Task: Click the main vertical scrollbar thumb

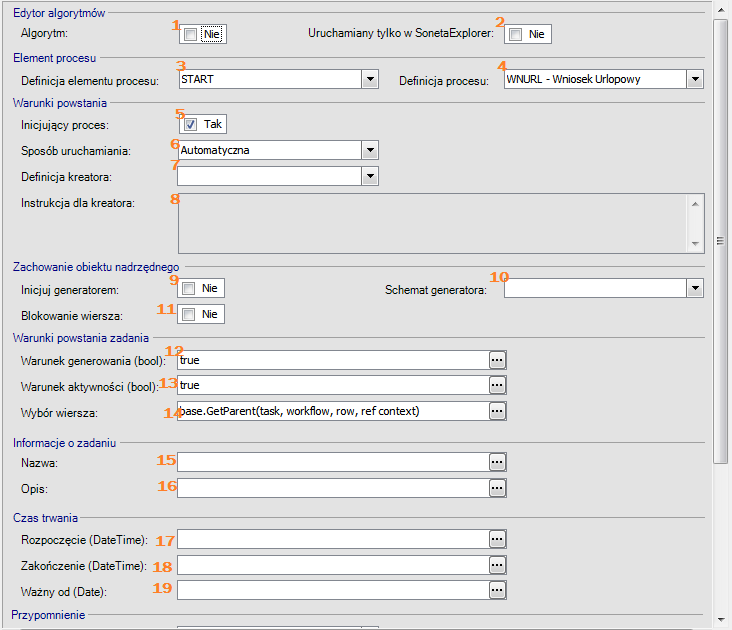Action: coord(721,241)
